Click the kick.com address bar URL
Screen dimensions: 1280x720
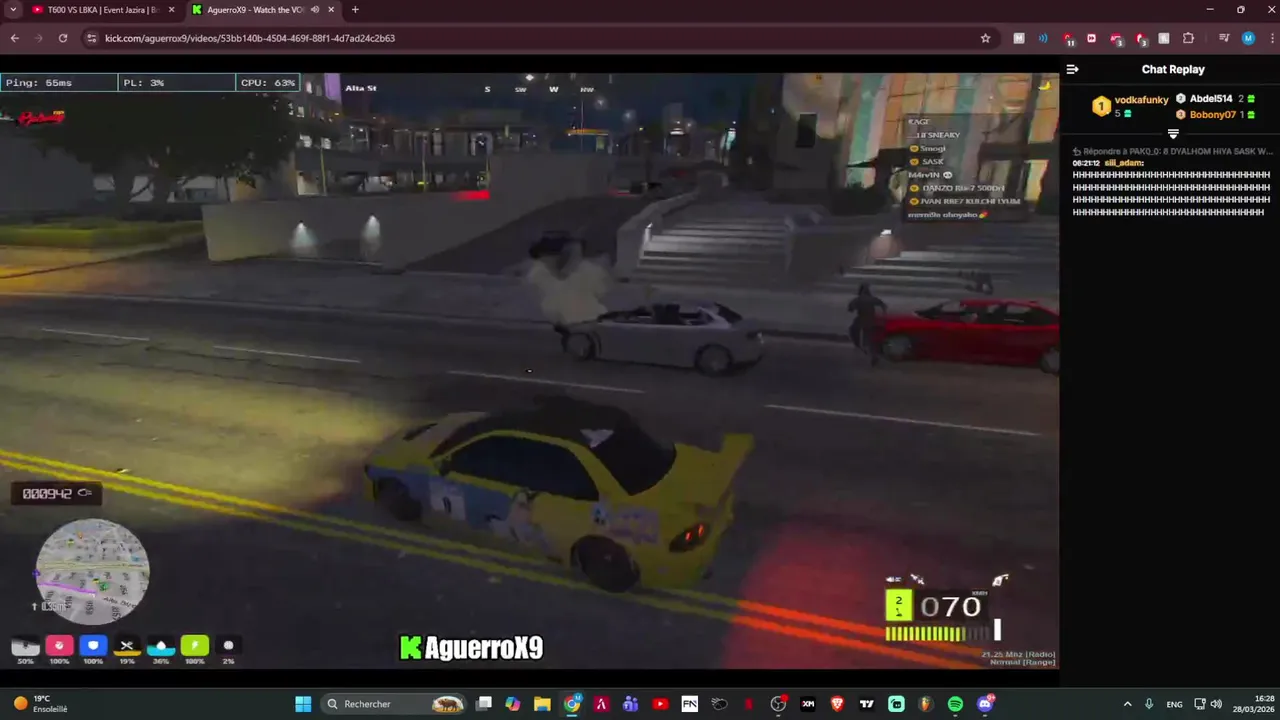point(250,38)
